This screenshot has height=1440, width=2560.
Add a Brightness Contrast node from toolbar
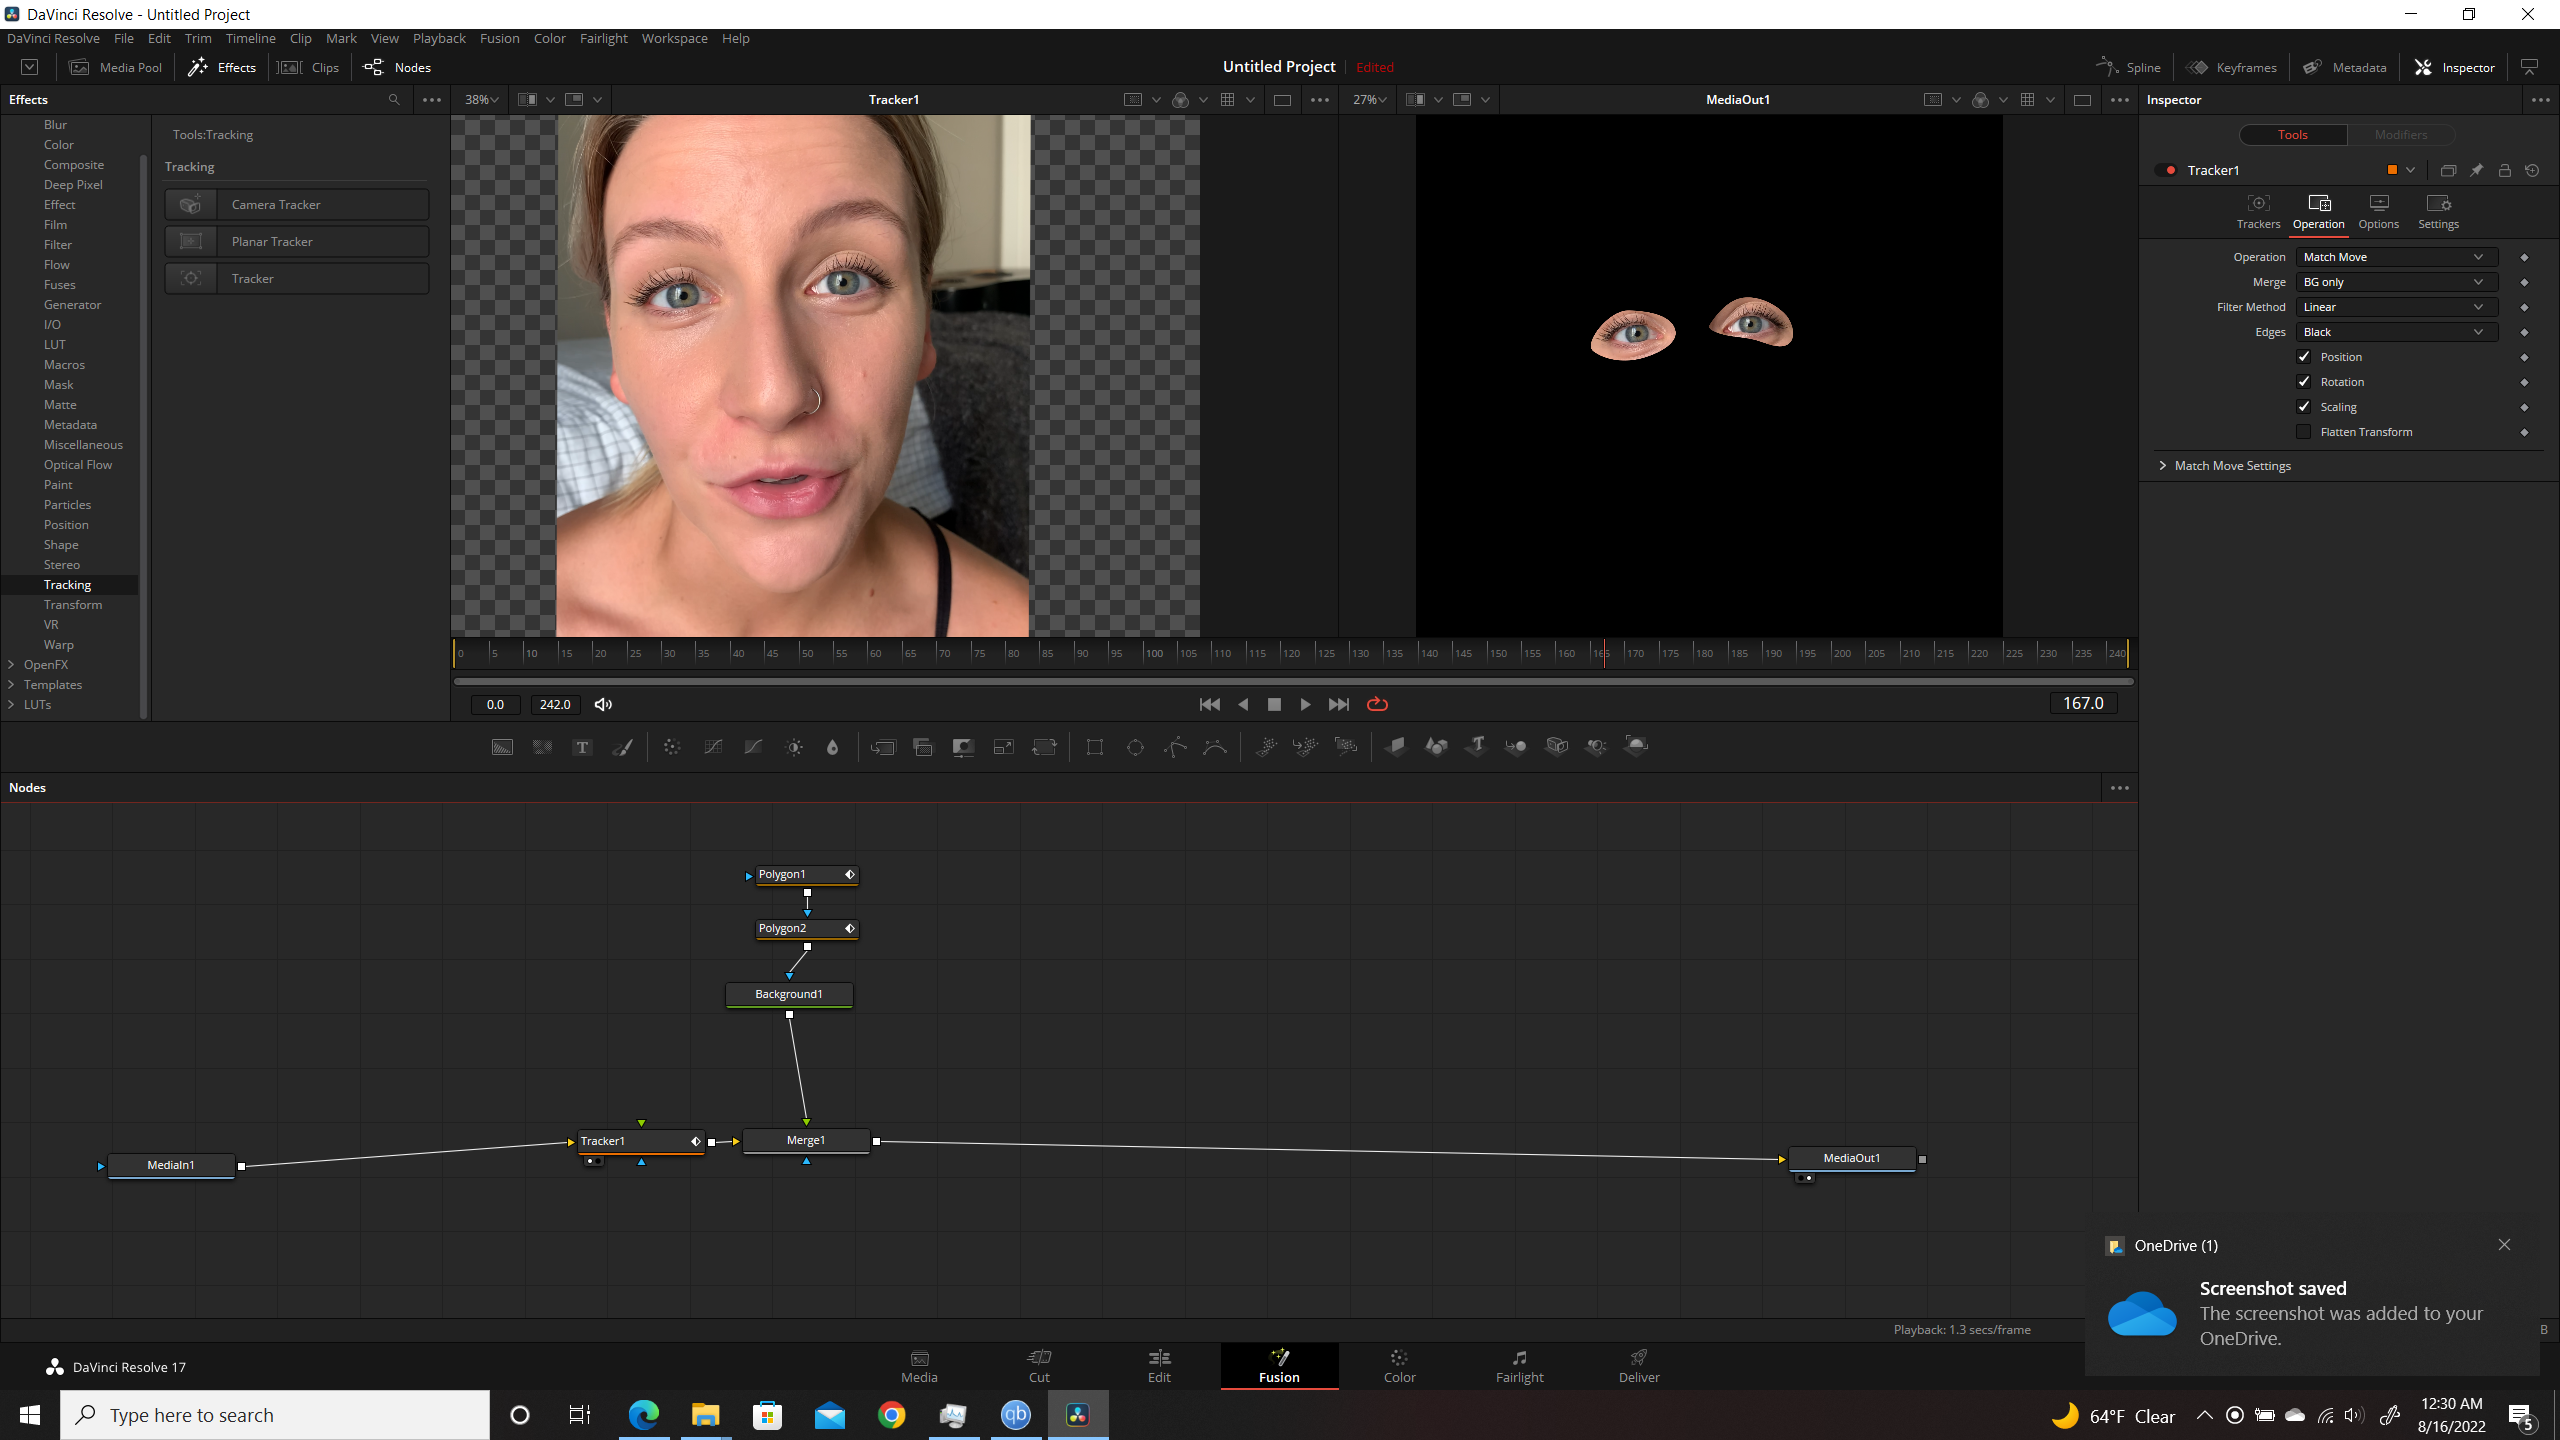coord(794,747)
